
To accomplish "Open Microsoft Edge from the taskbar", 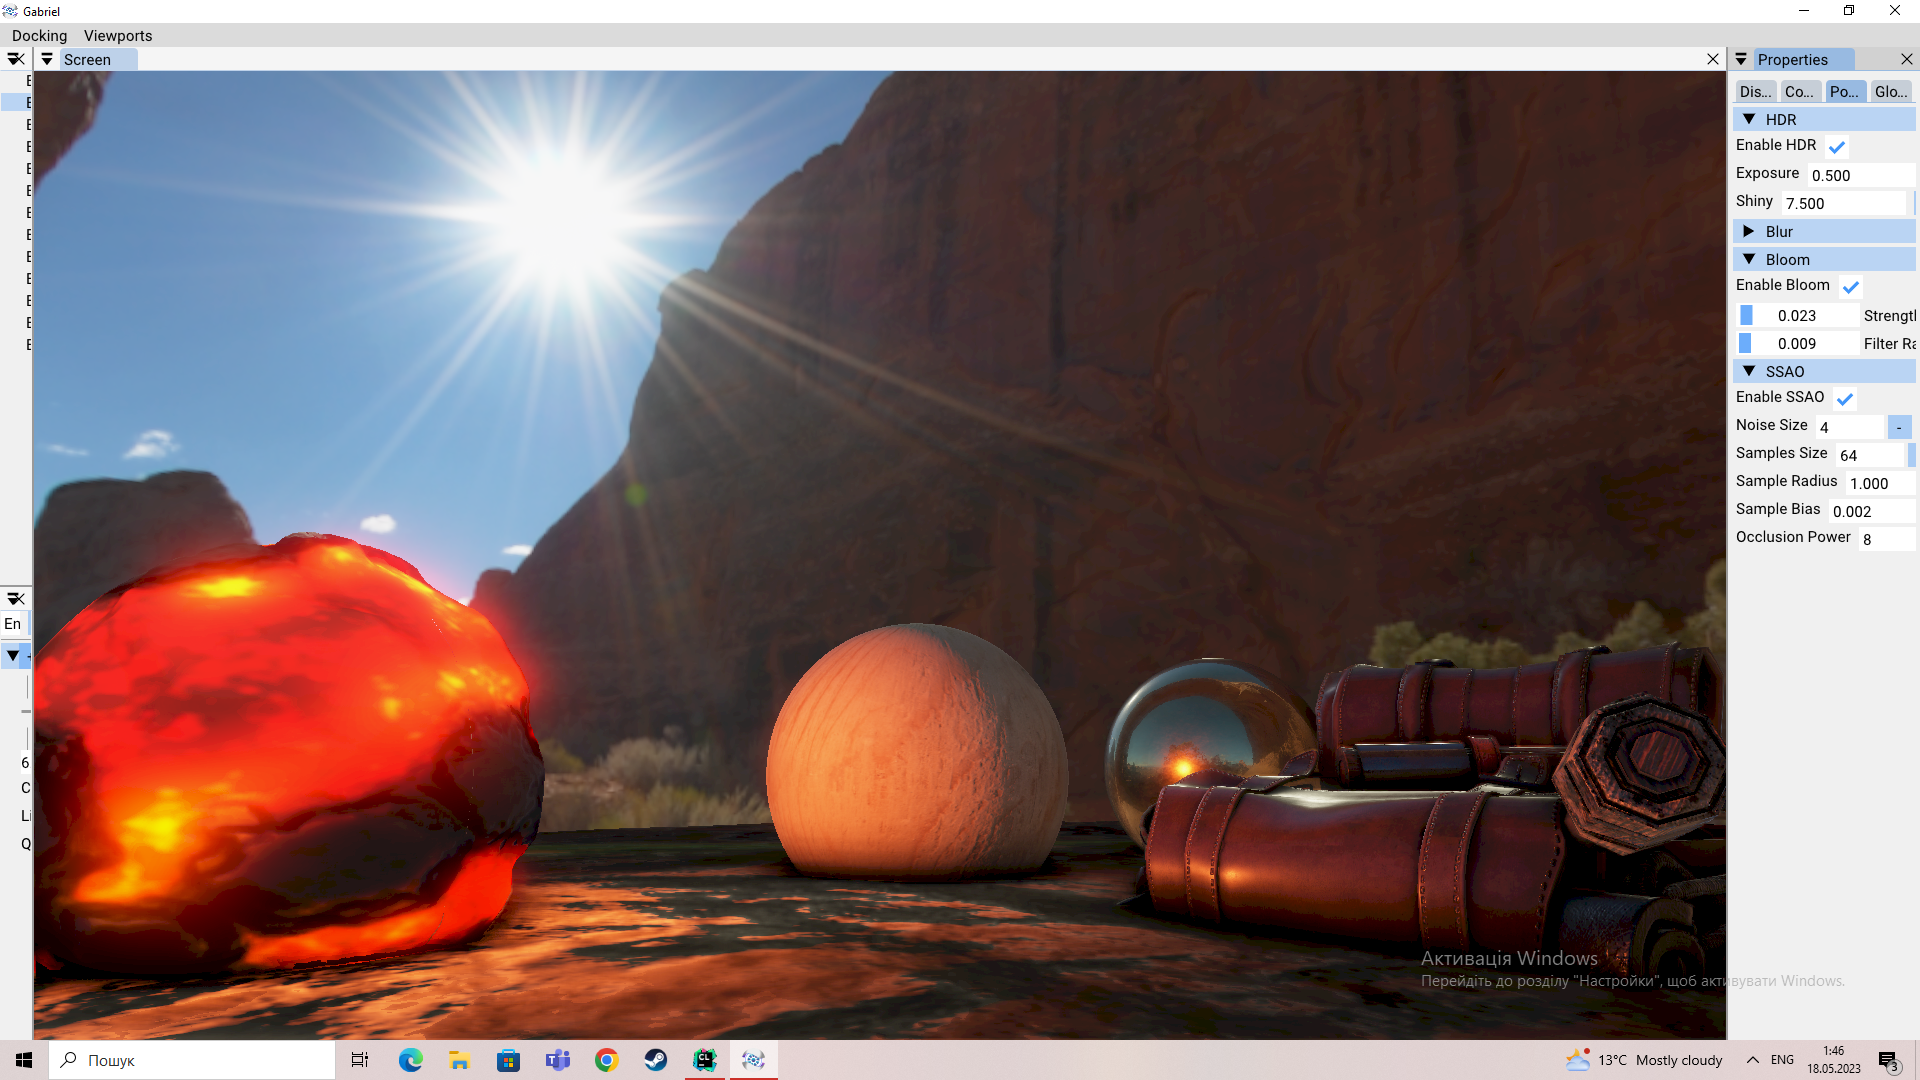I will click(x=410, y=1060).
